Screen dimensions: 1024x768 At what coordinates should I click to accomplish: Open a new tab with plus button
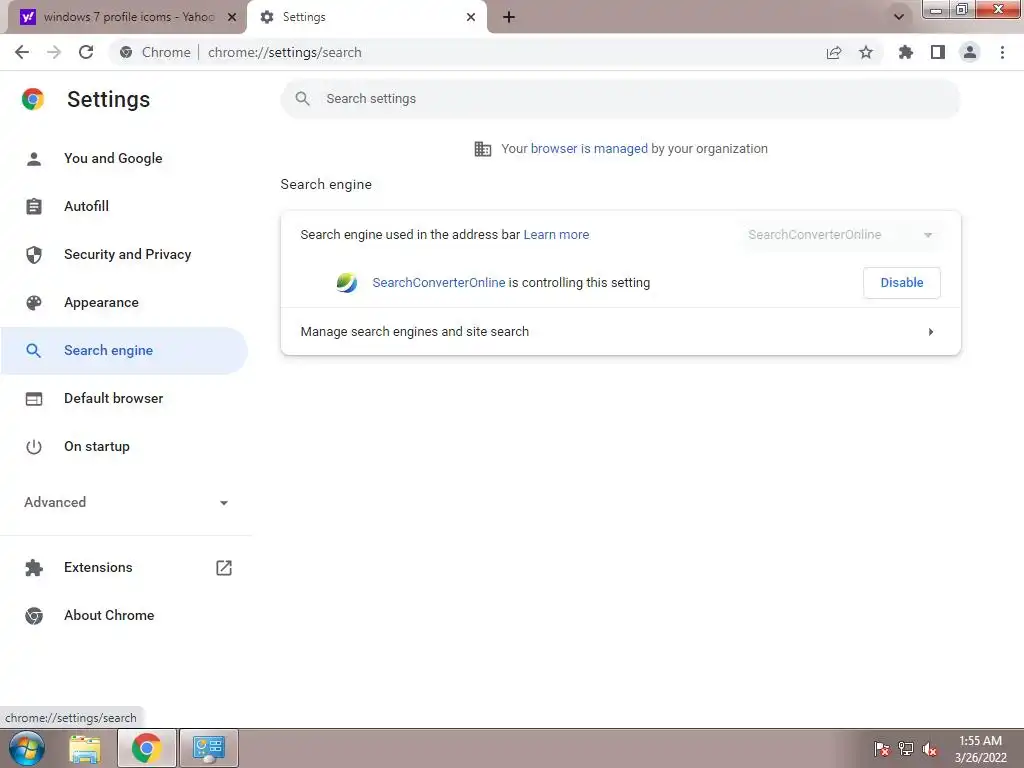point(509,17)
